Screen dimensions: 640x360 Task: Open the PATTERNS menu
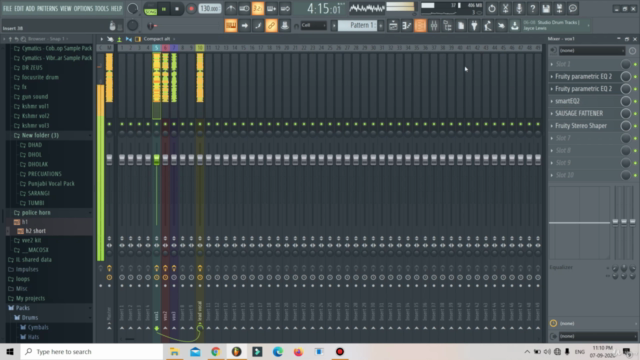click(x=47, y=9)
